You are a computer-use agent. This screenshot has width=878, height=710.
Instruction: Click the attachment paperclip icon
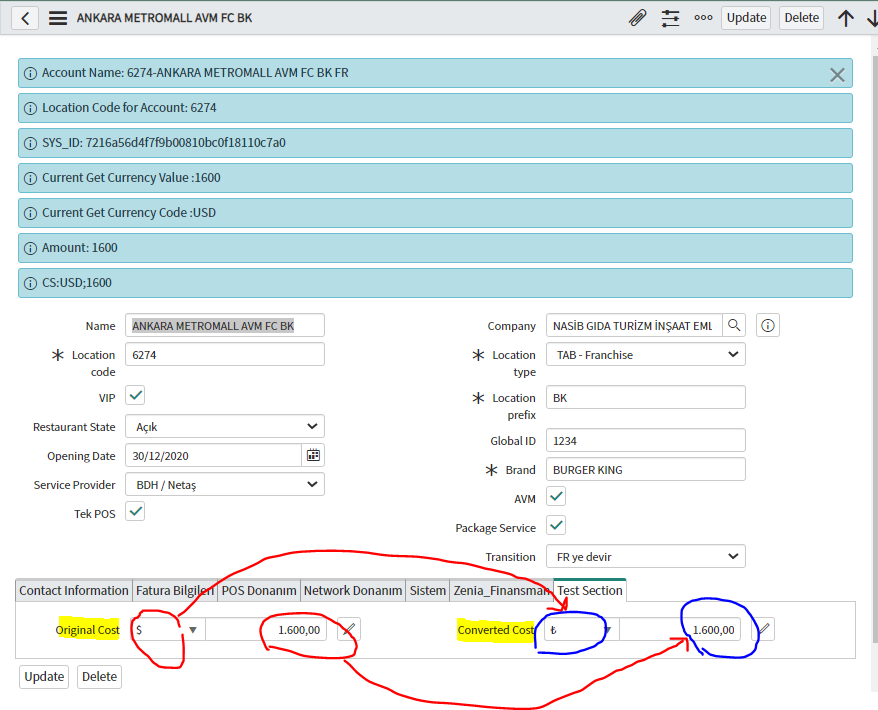[x=638, y=17]
